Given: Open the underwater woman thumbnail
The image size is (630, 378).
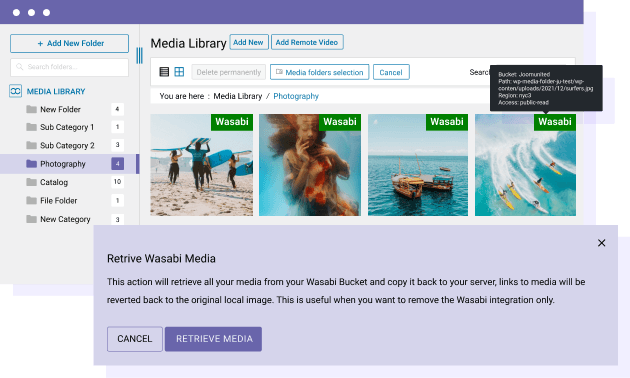Looking at the screenshot, I should pyautogui.click(x=310, y=165).
